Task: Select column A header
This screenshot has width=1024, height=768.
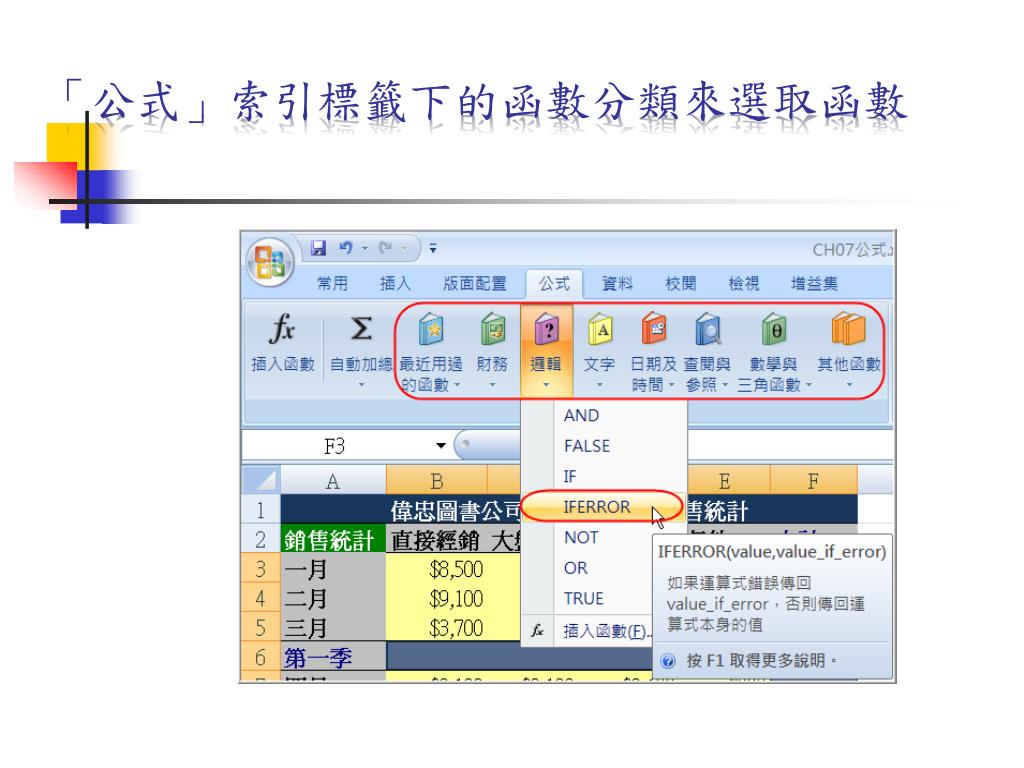Action: 333,481
